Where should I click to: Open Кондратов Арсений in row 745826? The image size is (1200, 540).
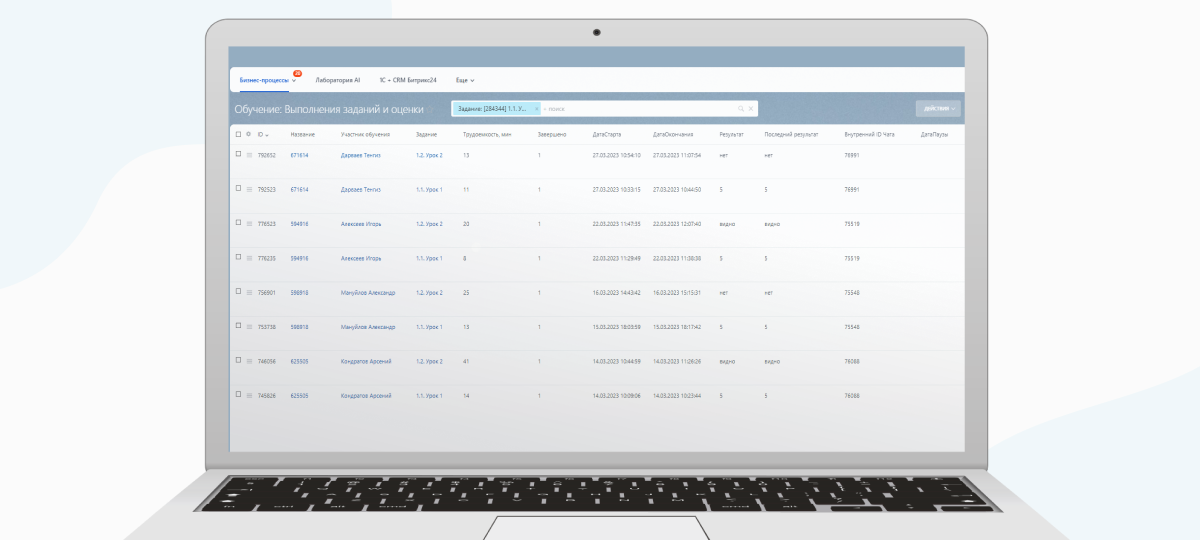[366, 396]
